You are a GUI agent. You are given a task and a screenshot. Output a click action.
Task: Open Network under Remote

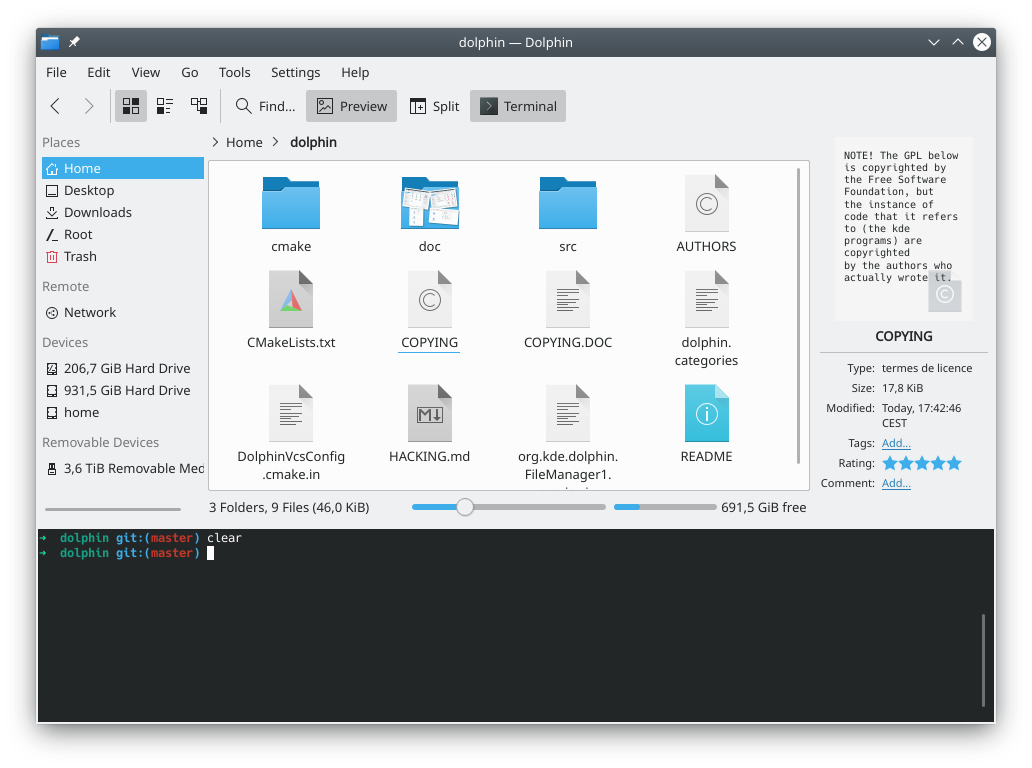coord(123,313)
